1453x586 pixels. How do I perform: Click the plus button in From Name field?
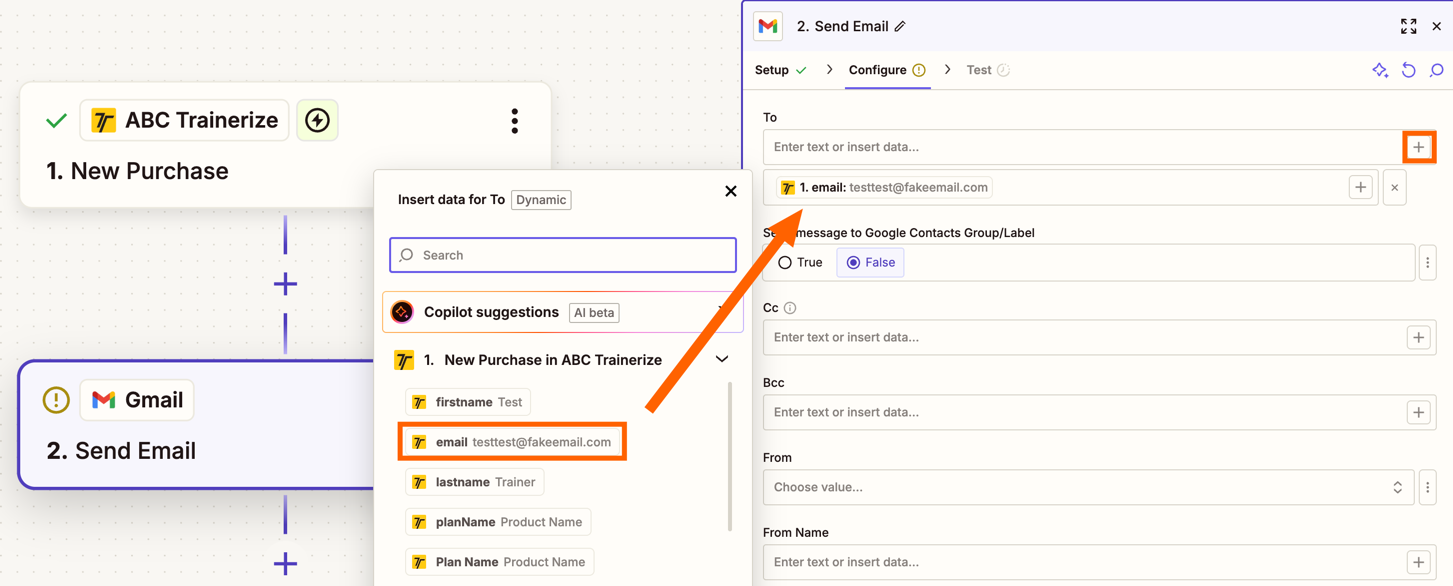click(x=1418, y=562)
